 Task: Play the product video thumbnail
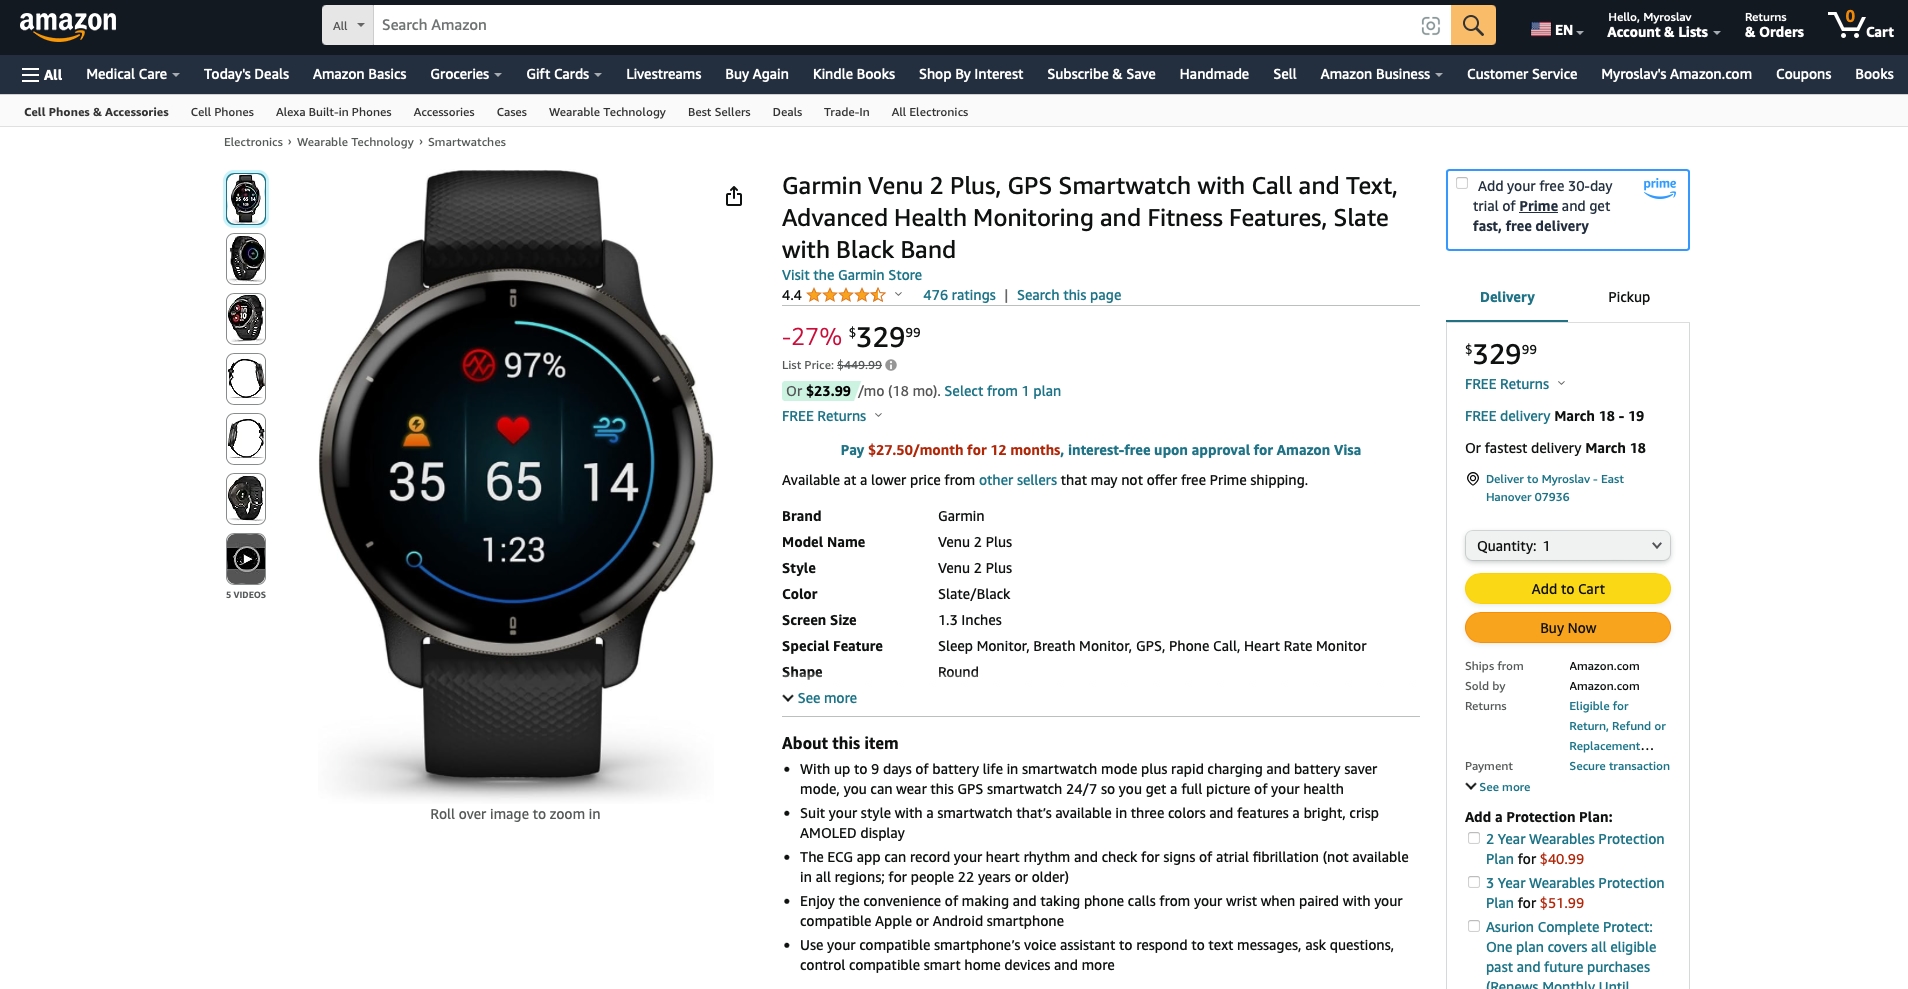point(246,559)
